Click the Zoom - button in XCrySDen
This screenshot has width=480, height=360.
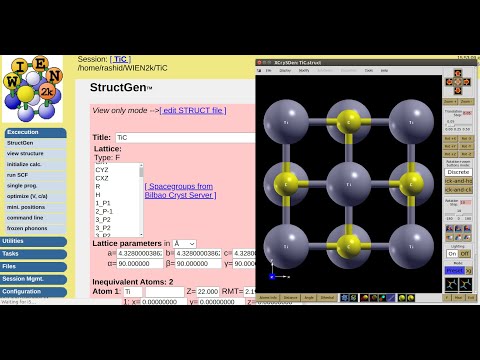(x=466, y=101)
